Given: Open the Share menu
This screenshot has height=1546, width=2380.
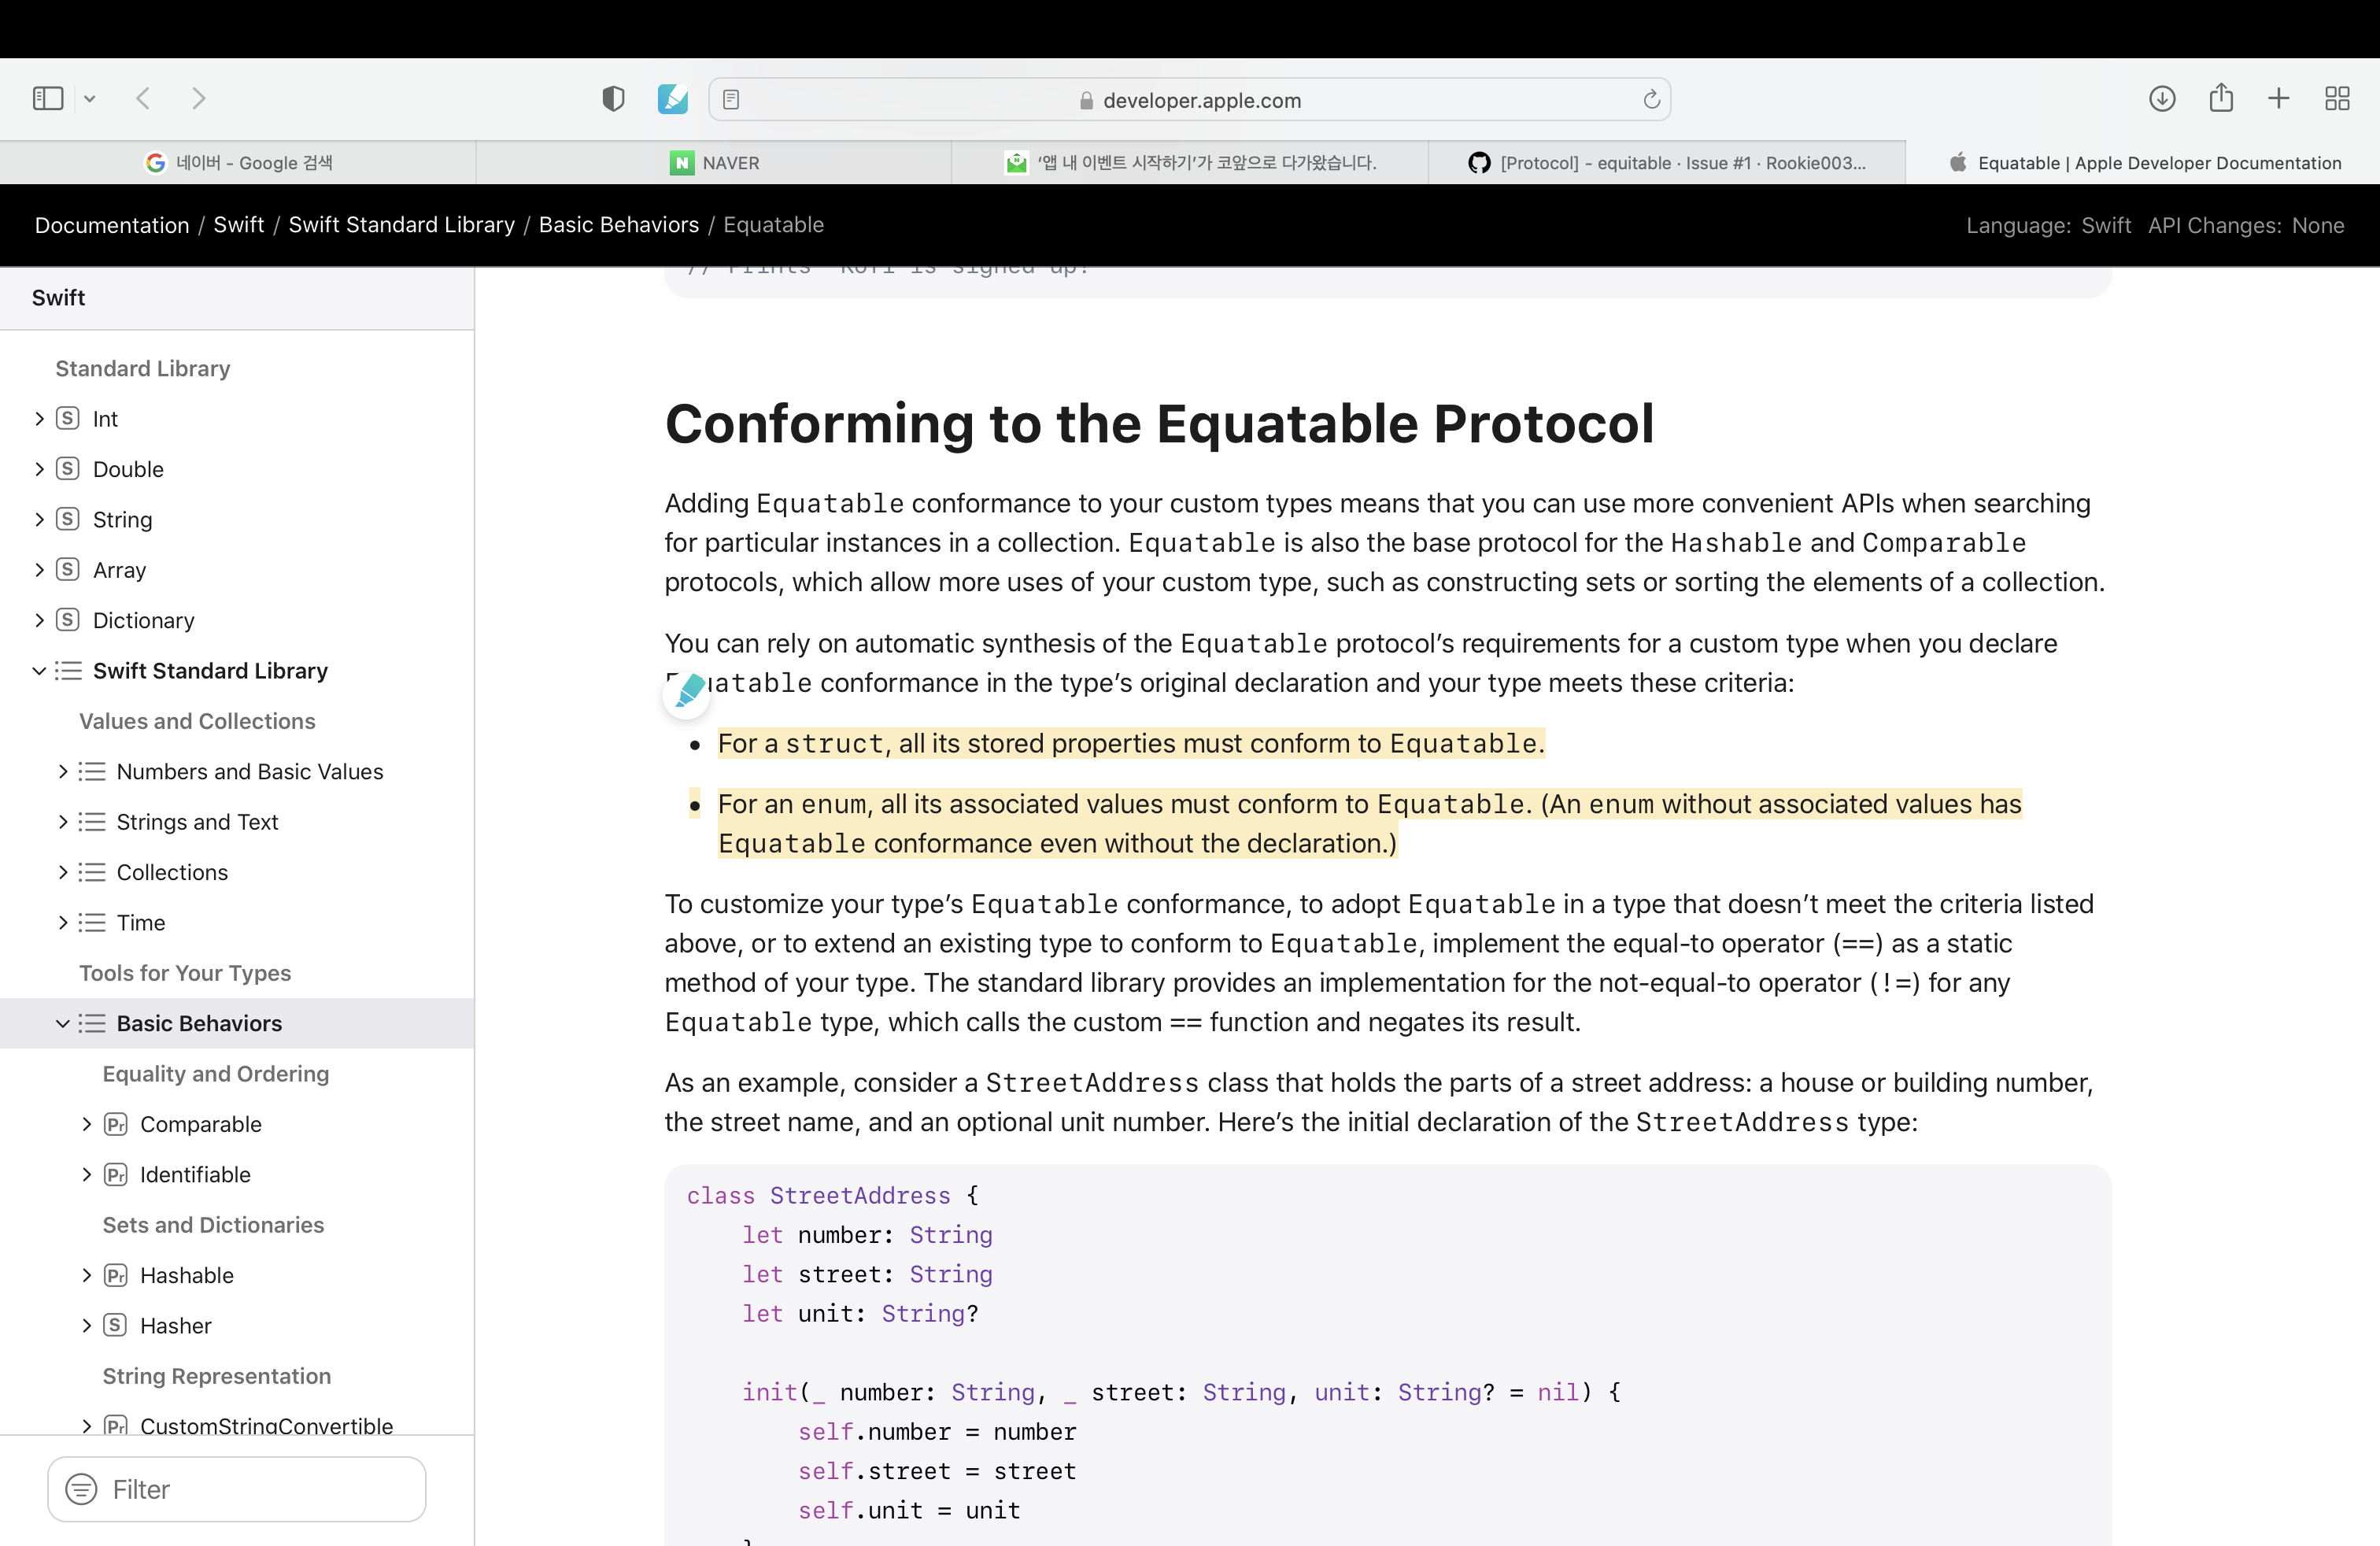Looking at the screenshot, I should pos(2221,98).
